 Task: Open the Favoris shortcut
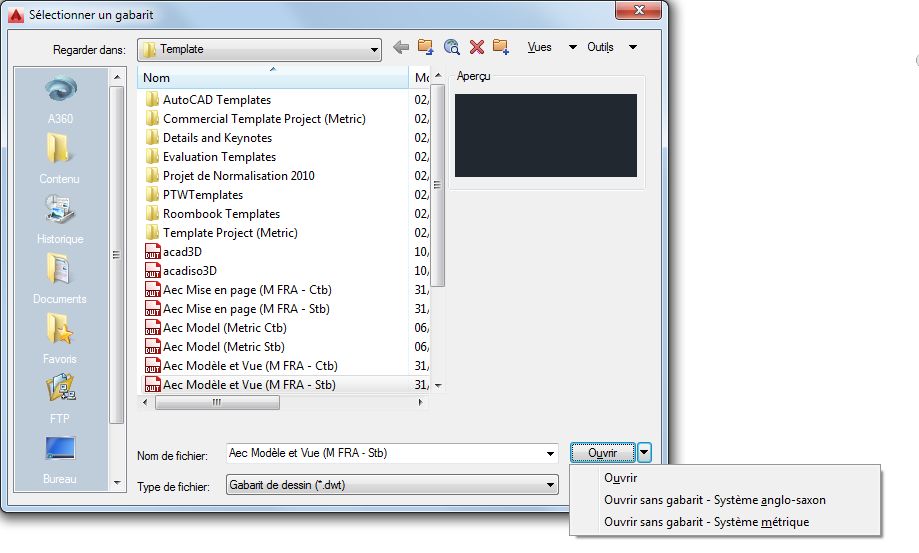[60, 339]
